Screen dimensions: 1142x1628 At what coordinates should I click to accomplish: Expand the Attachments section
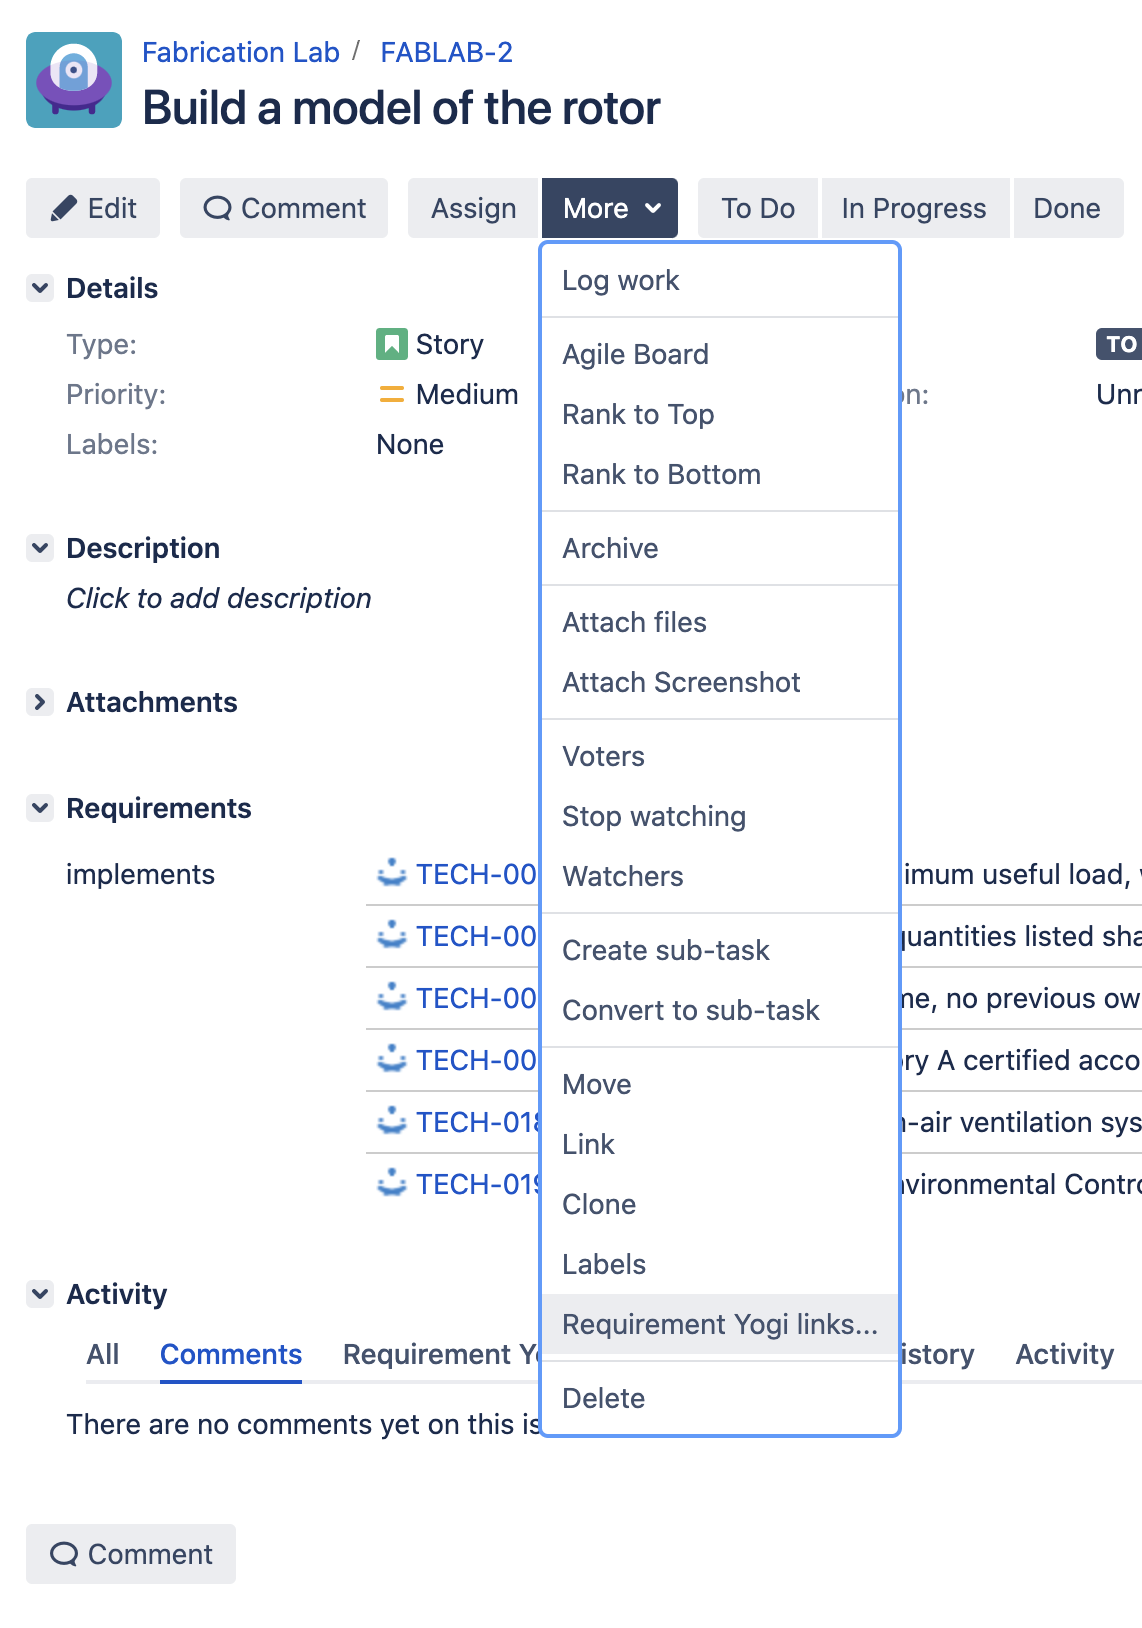(x=40, y=702)
